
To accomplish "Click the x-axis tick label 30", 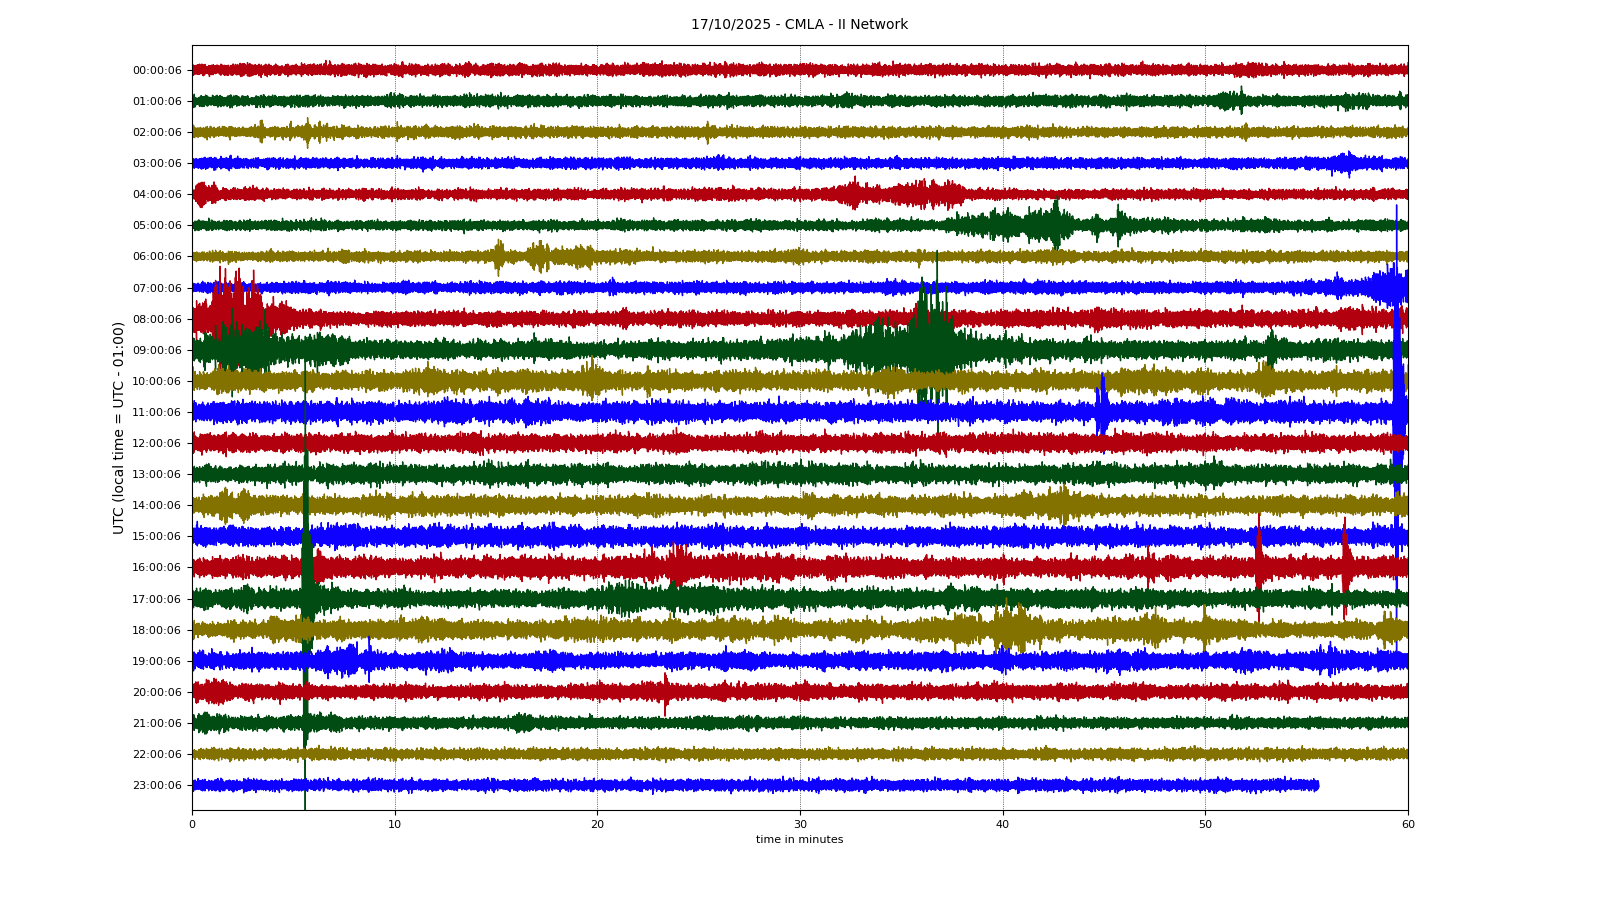I will (800, 825).
